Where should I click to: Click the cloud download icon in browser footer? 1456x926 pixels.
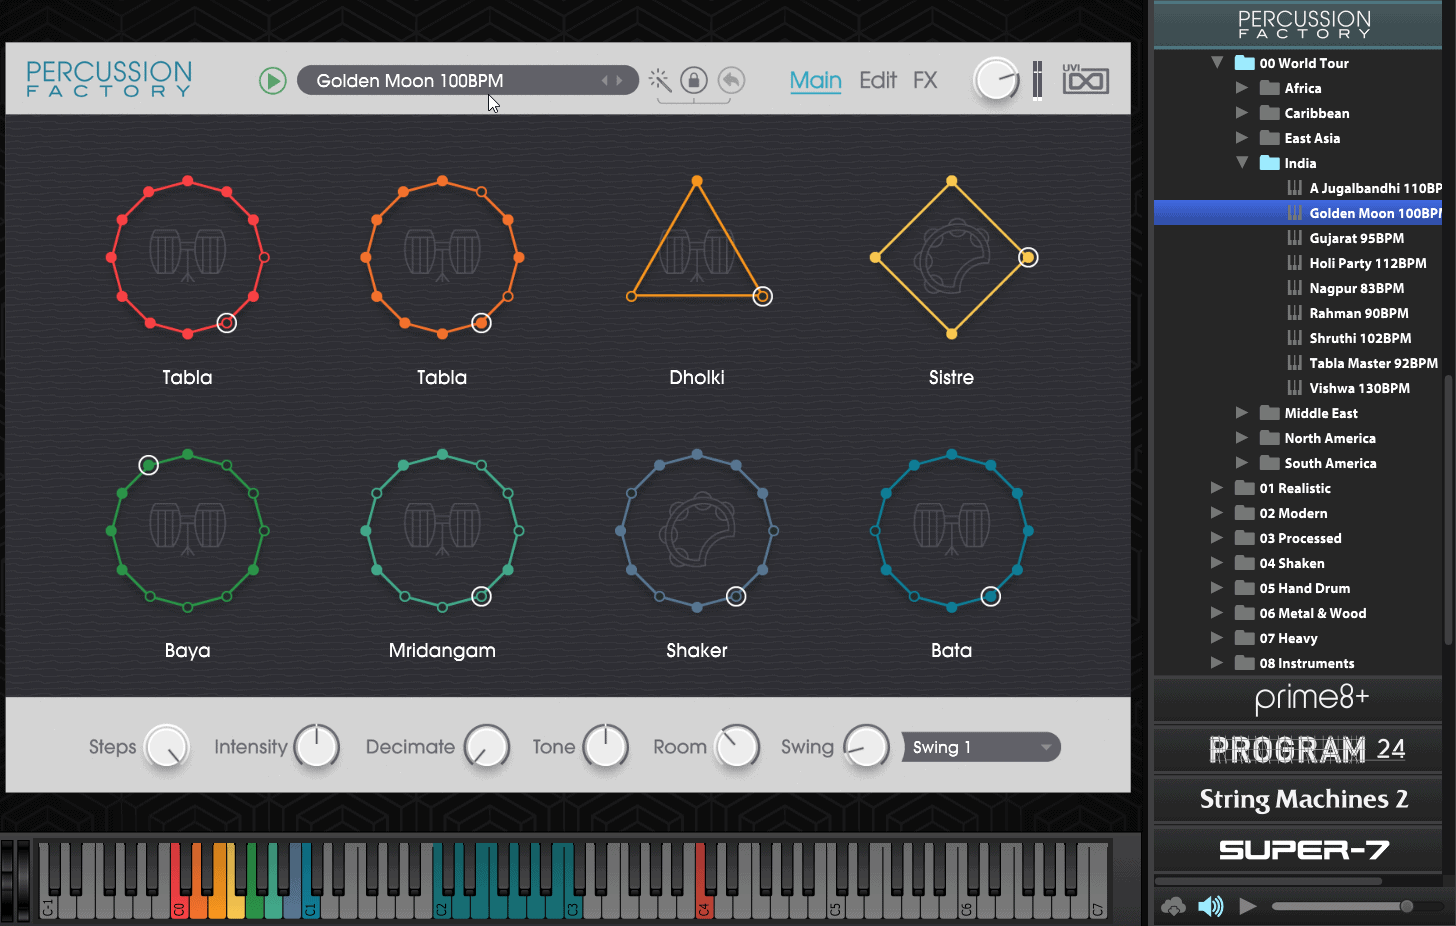1173,906
